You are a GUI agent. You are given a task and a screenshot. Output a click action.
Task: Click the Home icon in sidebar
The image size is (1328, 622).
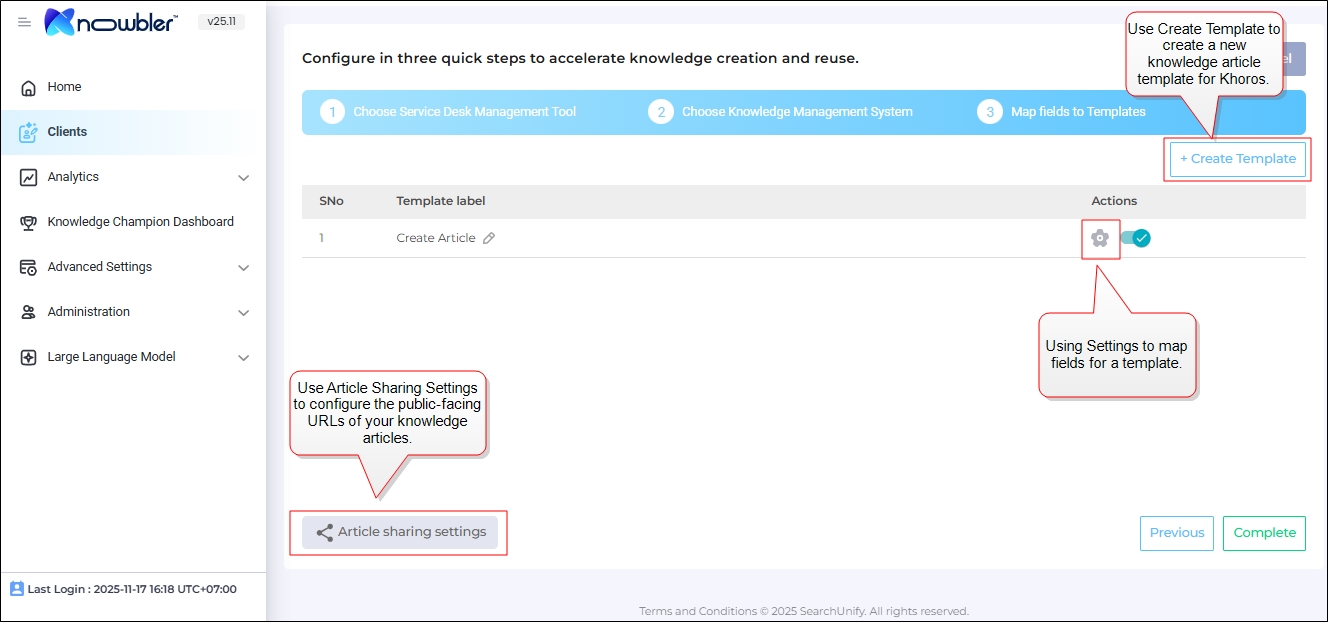click(x=29, y=87)
